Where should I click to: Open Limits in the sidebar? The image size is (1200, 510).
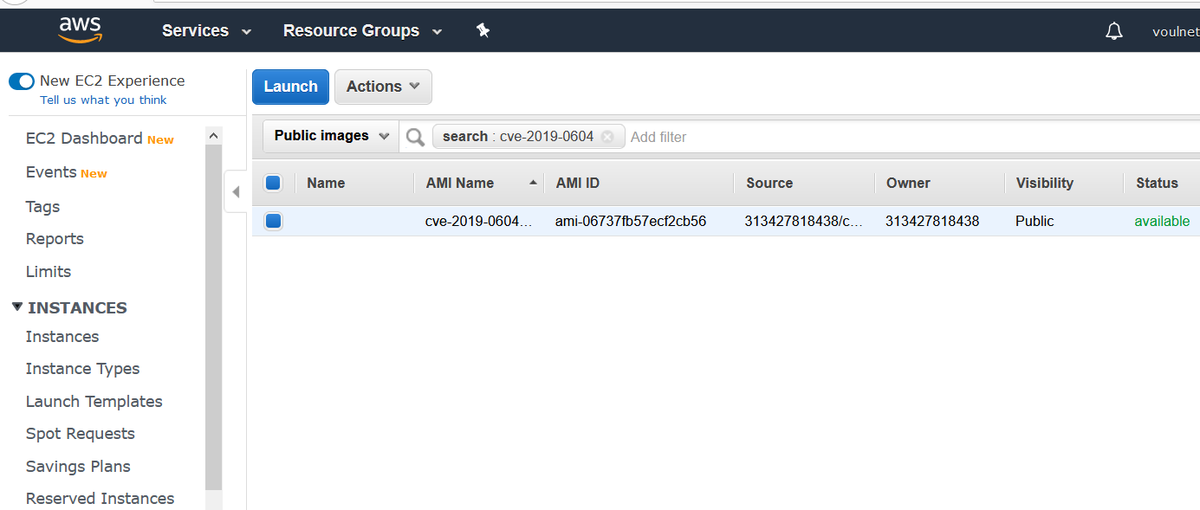pyautogui.click(x=48, y=272)
